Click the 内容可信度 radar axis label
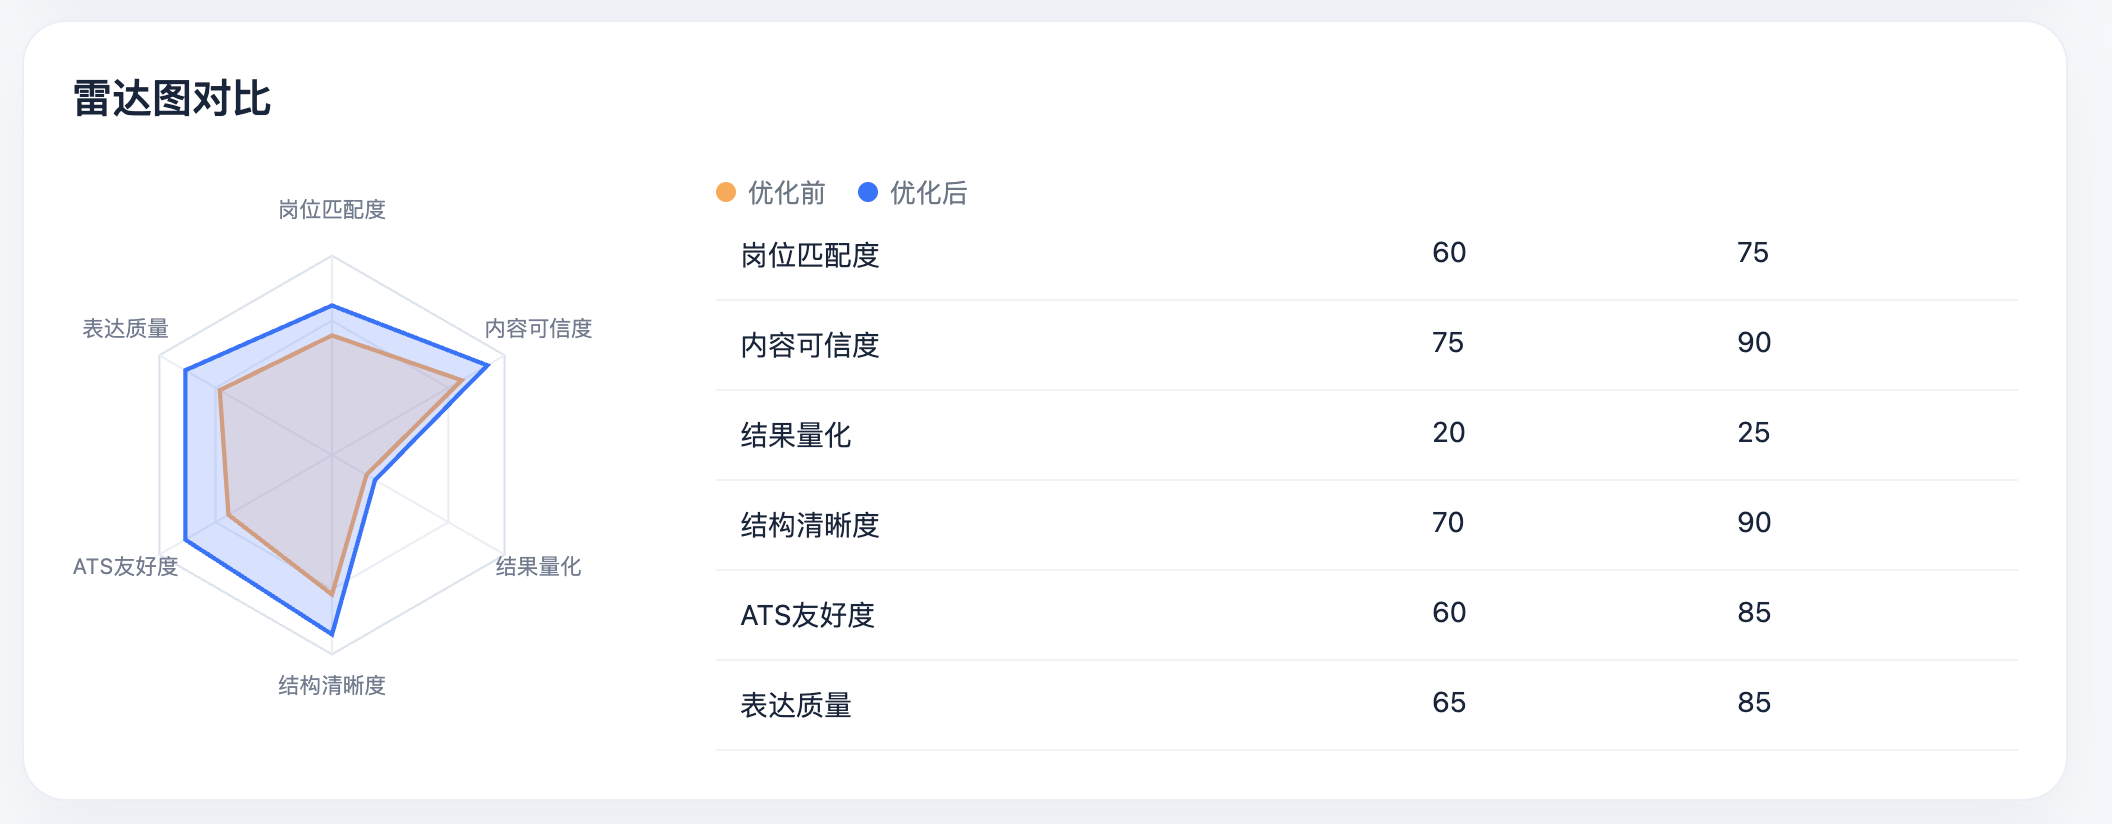 point(539,328)
